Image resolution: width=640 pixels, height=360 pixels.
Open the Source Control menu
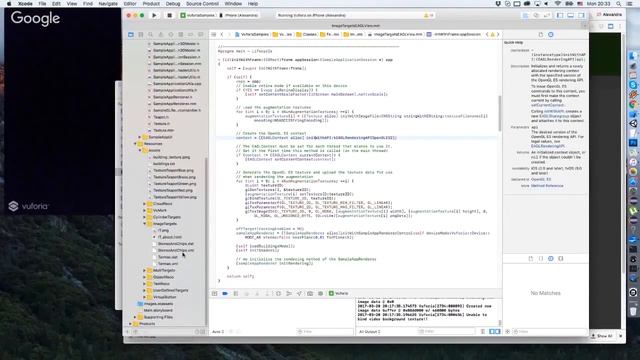coord(202,4)
